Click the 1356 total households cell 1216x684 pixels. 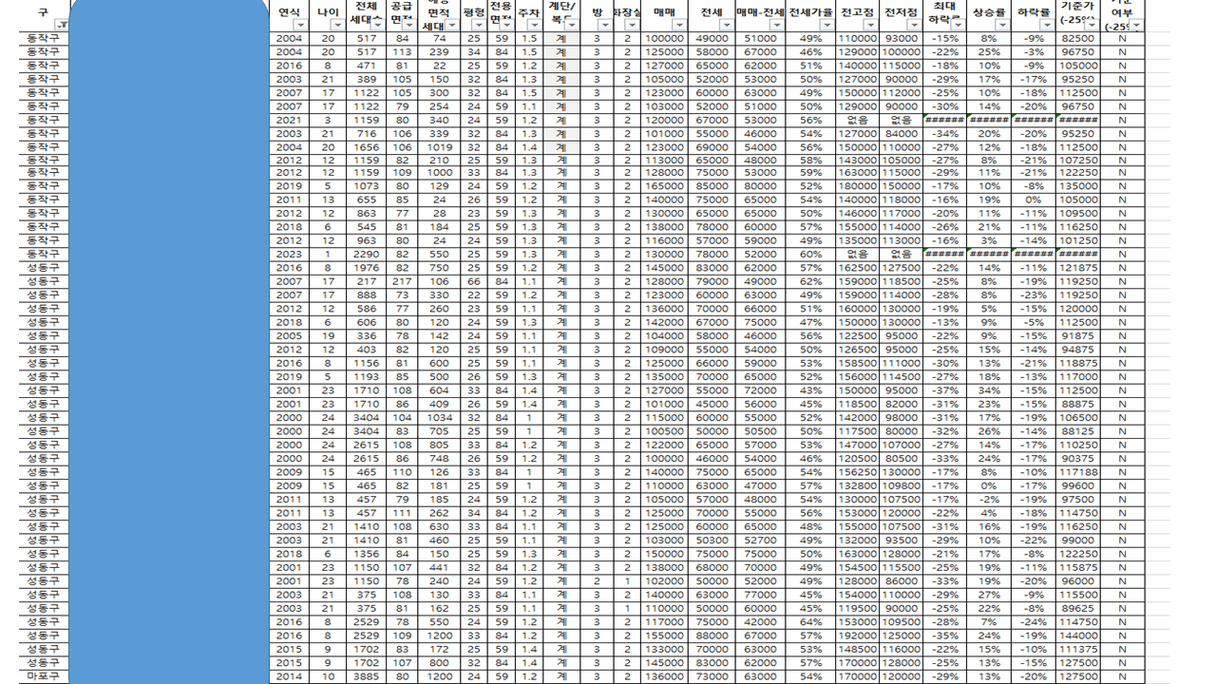pyautogui.click(x=367, y=554)
